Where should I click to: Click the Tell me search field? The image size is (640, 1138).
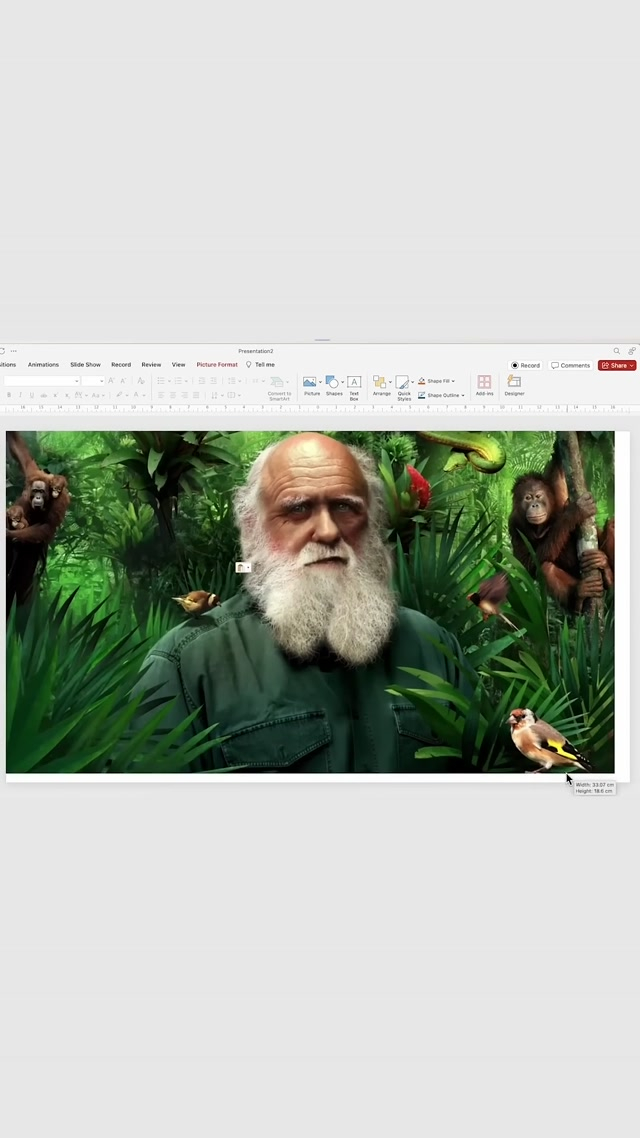tap(264, 365)
